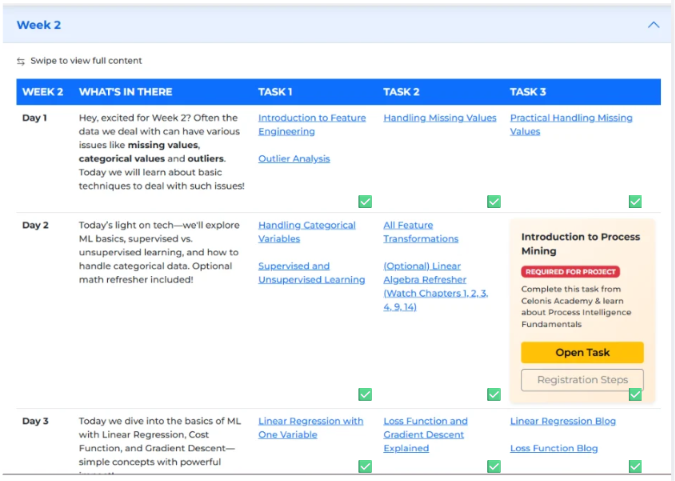675x481 pixels.
Task: Click the Week 2 header title
Action: point(39,25)
